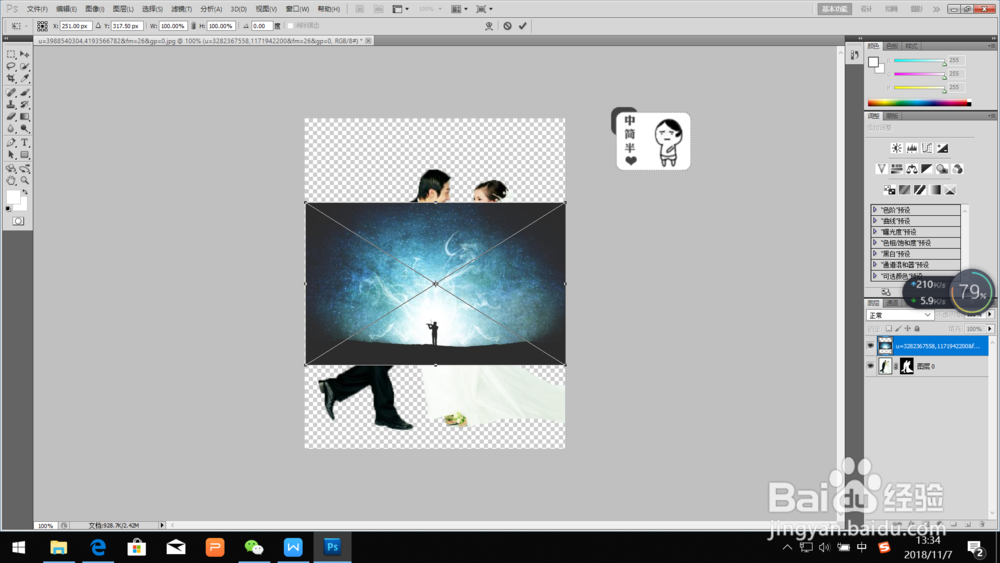The image size is (1000, 563).
Task: Switch between free transform and warp modes
Action: tap(489, 26)
